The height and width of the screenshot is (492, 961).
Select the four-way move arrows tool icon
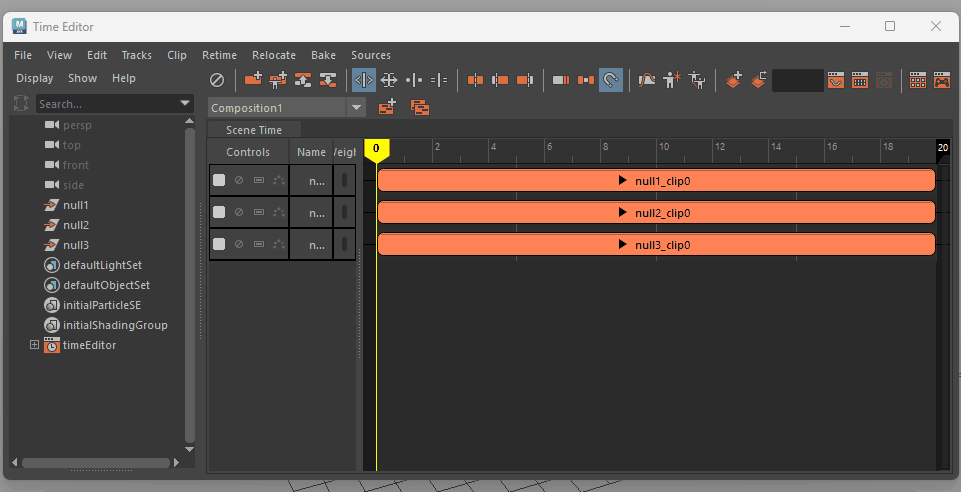[389, 80]
